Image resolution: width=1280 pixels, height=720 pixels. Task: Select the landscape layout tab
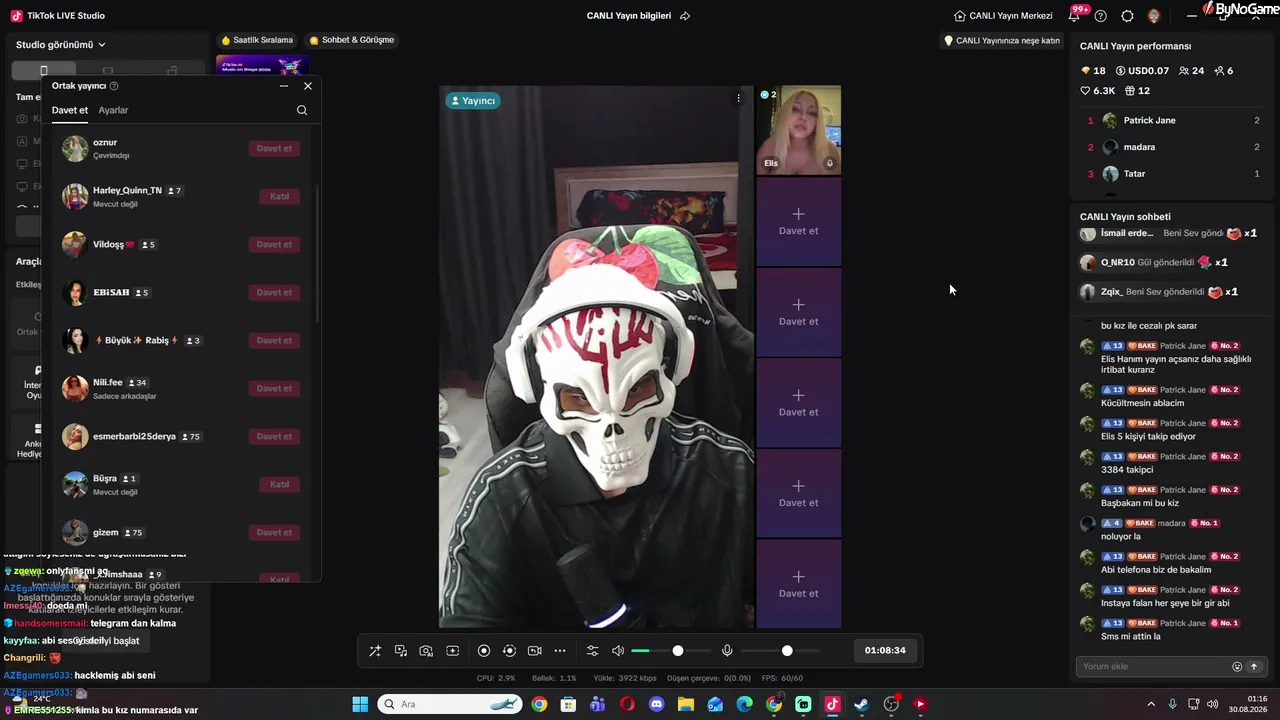tap(108, 71)
